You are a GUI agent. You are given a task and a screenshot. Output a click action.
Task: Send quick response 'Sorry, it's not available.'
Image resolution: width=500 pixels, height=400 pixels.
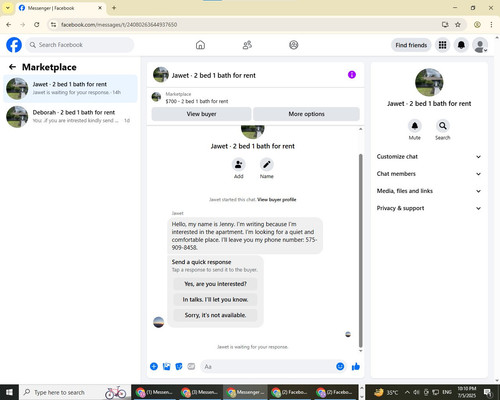tap(215, 315)
